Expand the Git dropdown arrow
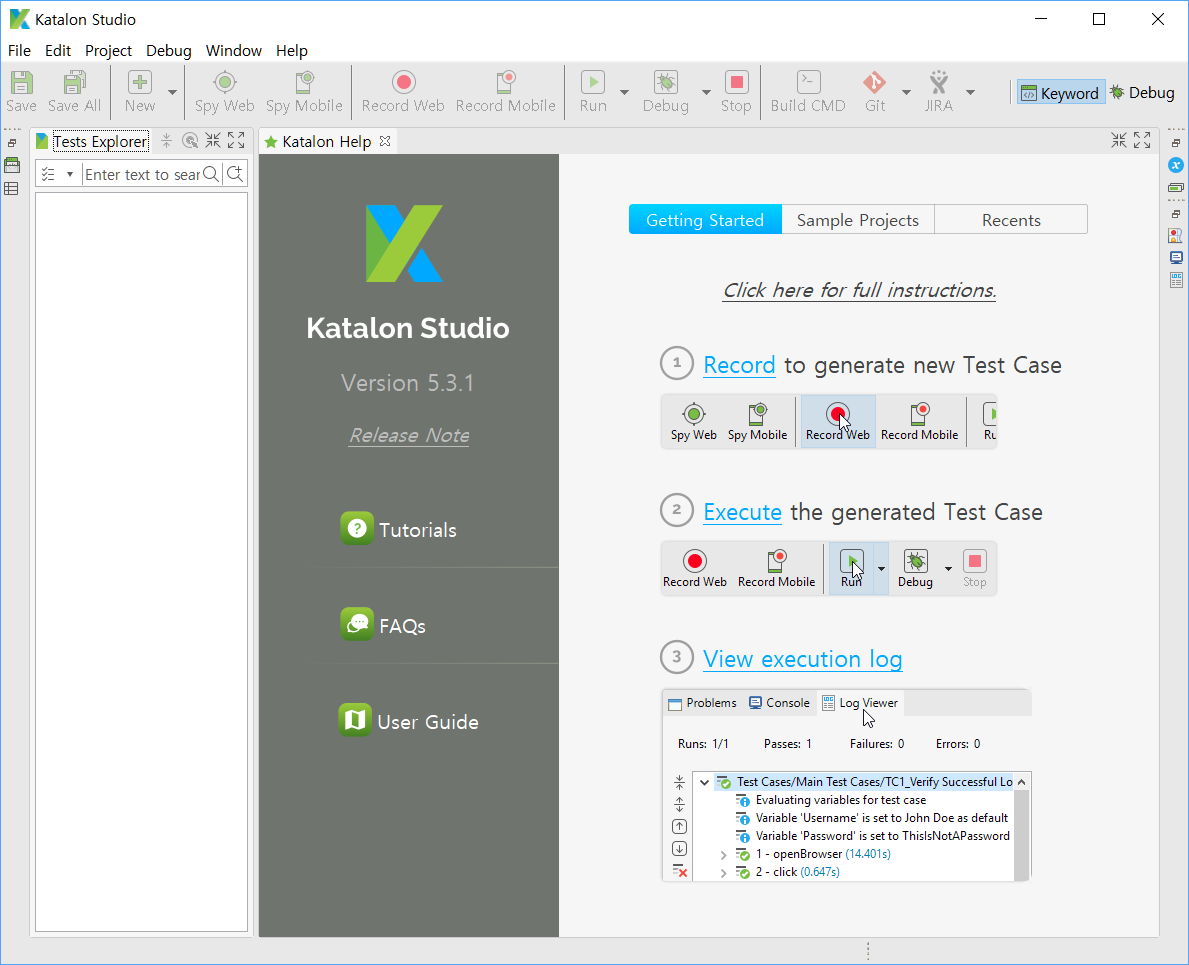This screenshot has height=965, width=1189. (906, 92)
